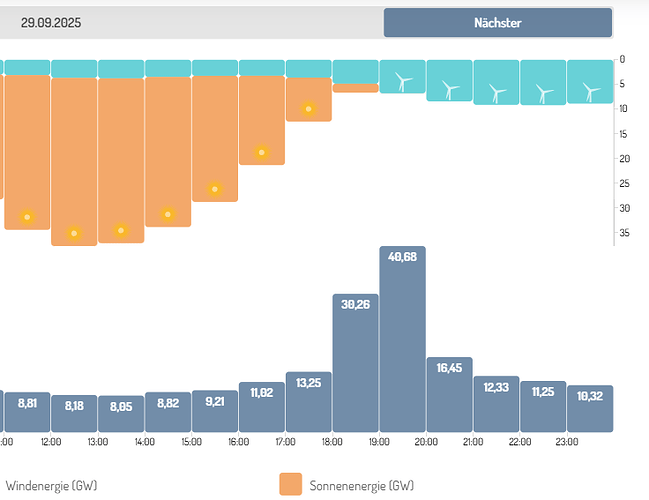649x500 pixels.
Task: Click the 13,25 price bar
Action: (308, 402)
